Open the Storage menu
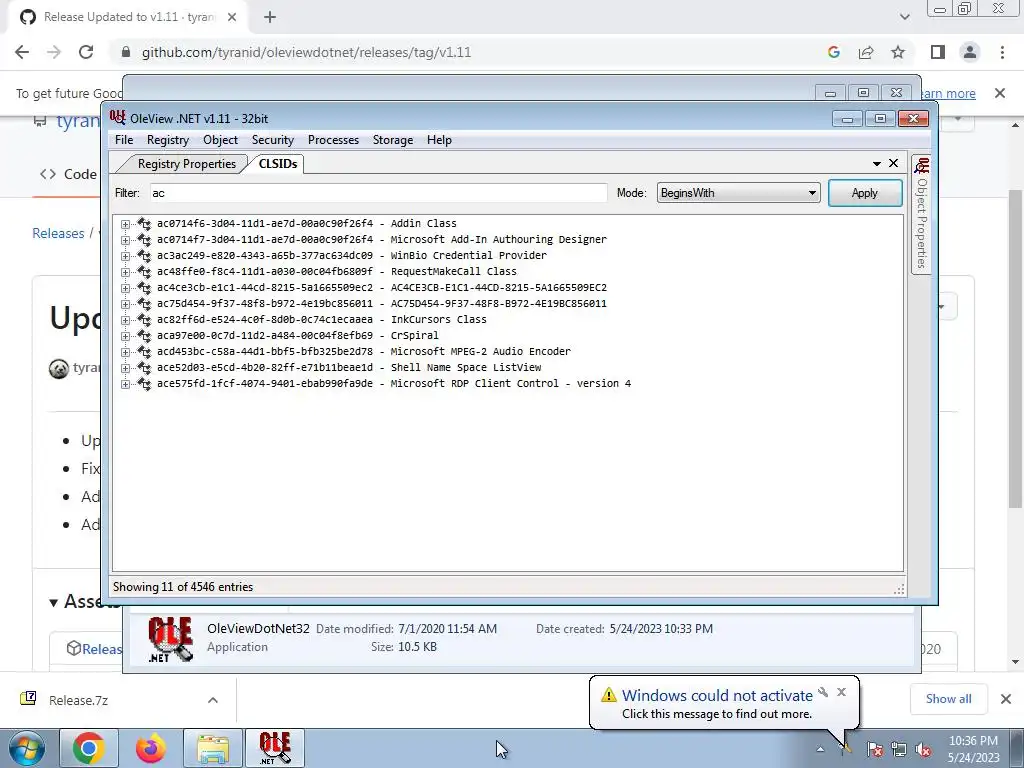1024x768 pixels. [x=392, y=140]
